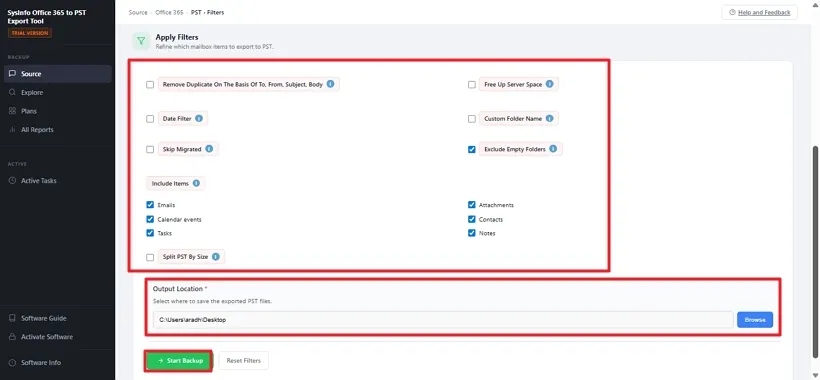Image resolution: width=820 pixels, height=380 pixels.
Task: Click Office 365 breadcrumb
Action: (x=169, y=12)
